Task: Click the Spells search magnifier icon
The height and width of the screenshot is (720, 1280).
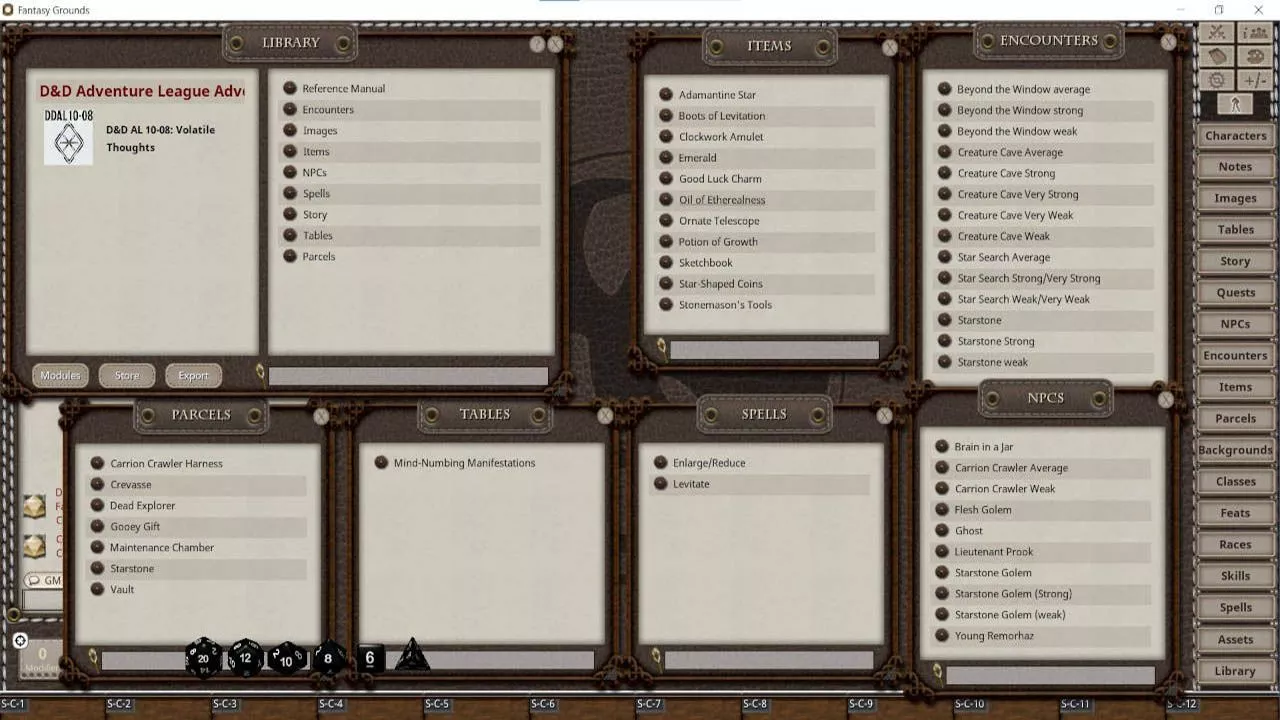Action: coord(657,657)
